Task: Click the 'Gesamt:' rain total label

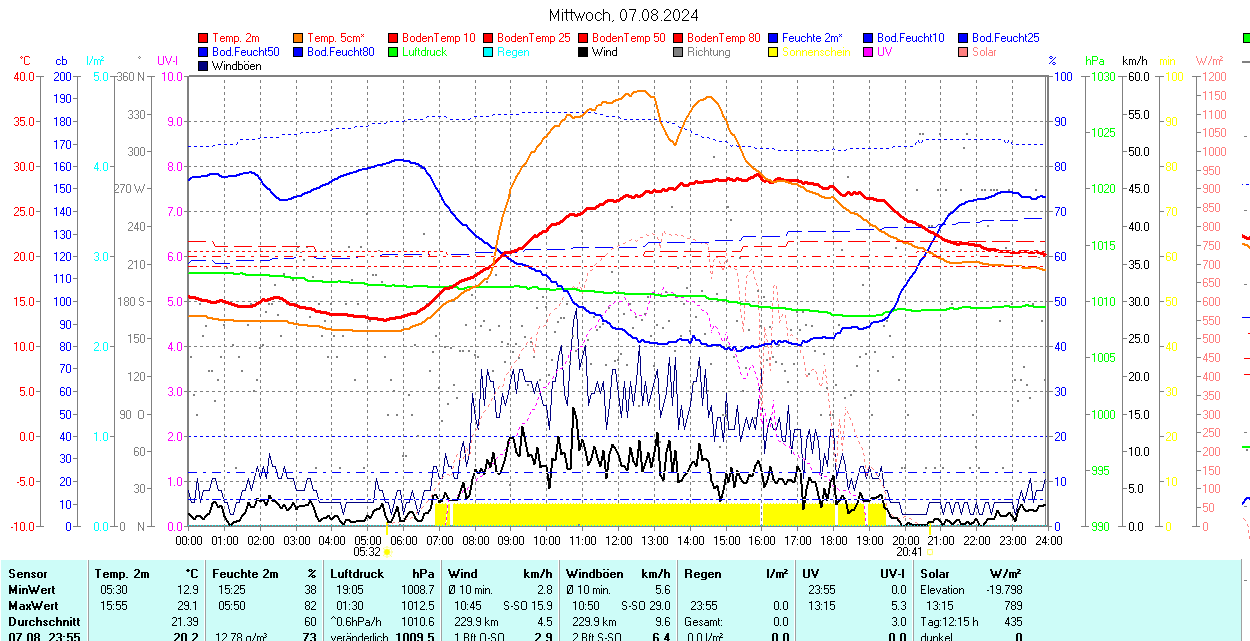Action: (x=704, y=622)
